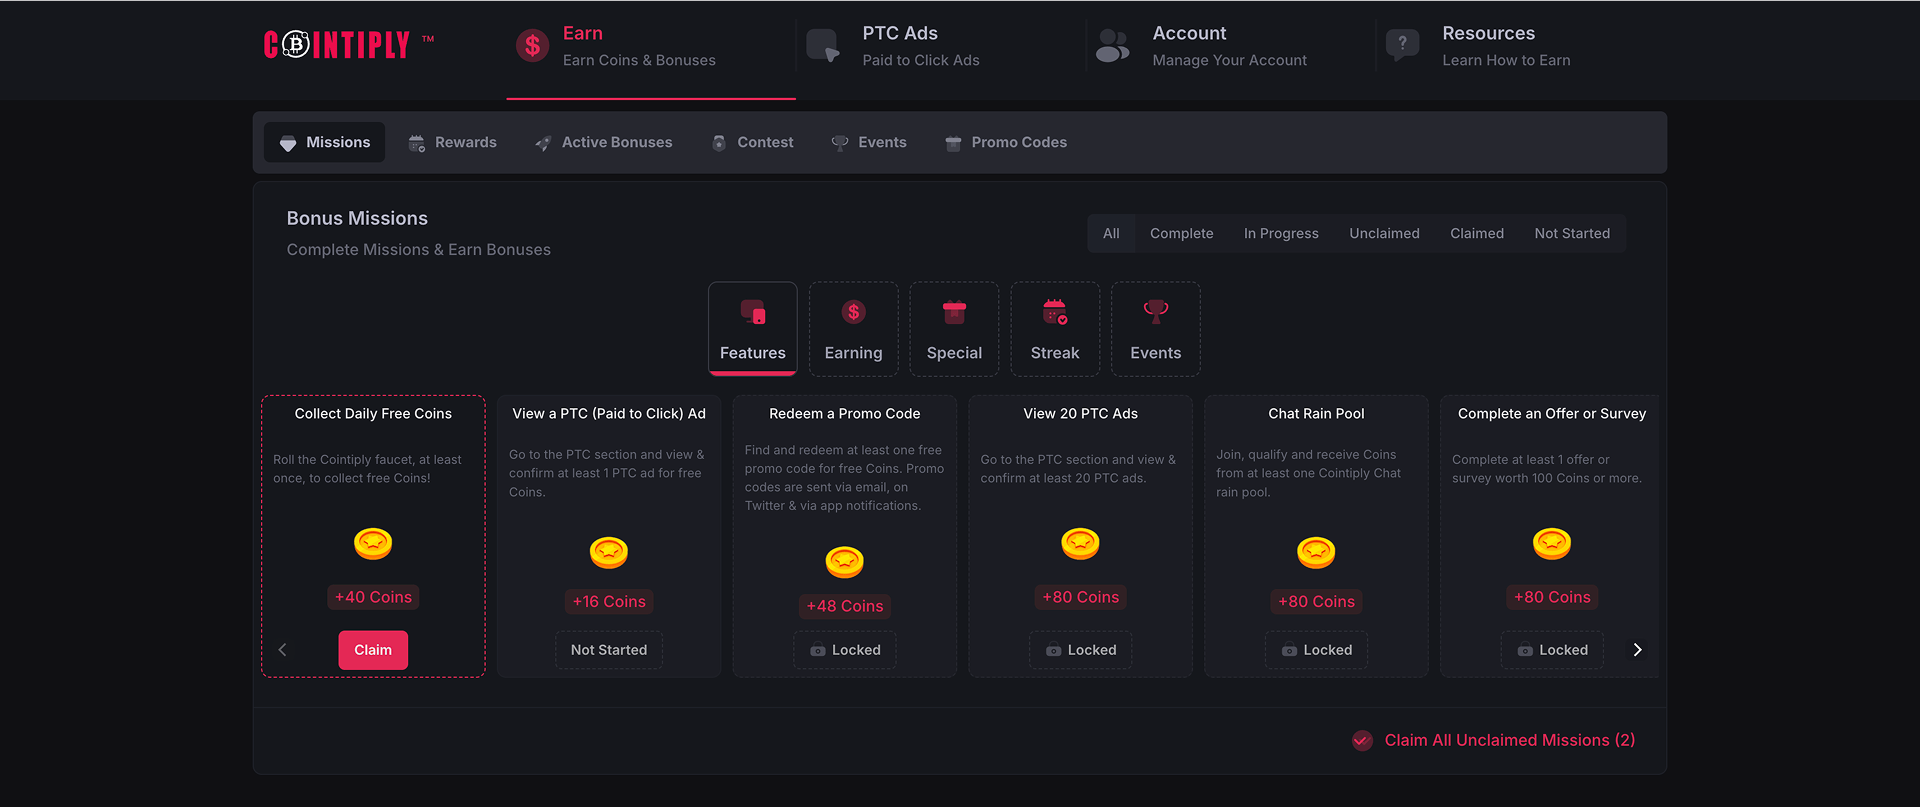Open the Chat Rain Pool mission card

1316,500
